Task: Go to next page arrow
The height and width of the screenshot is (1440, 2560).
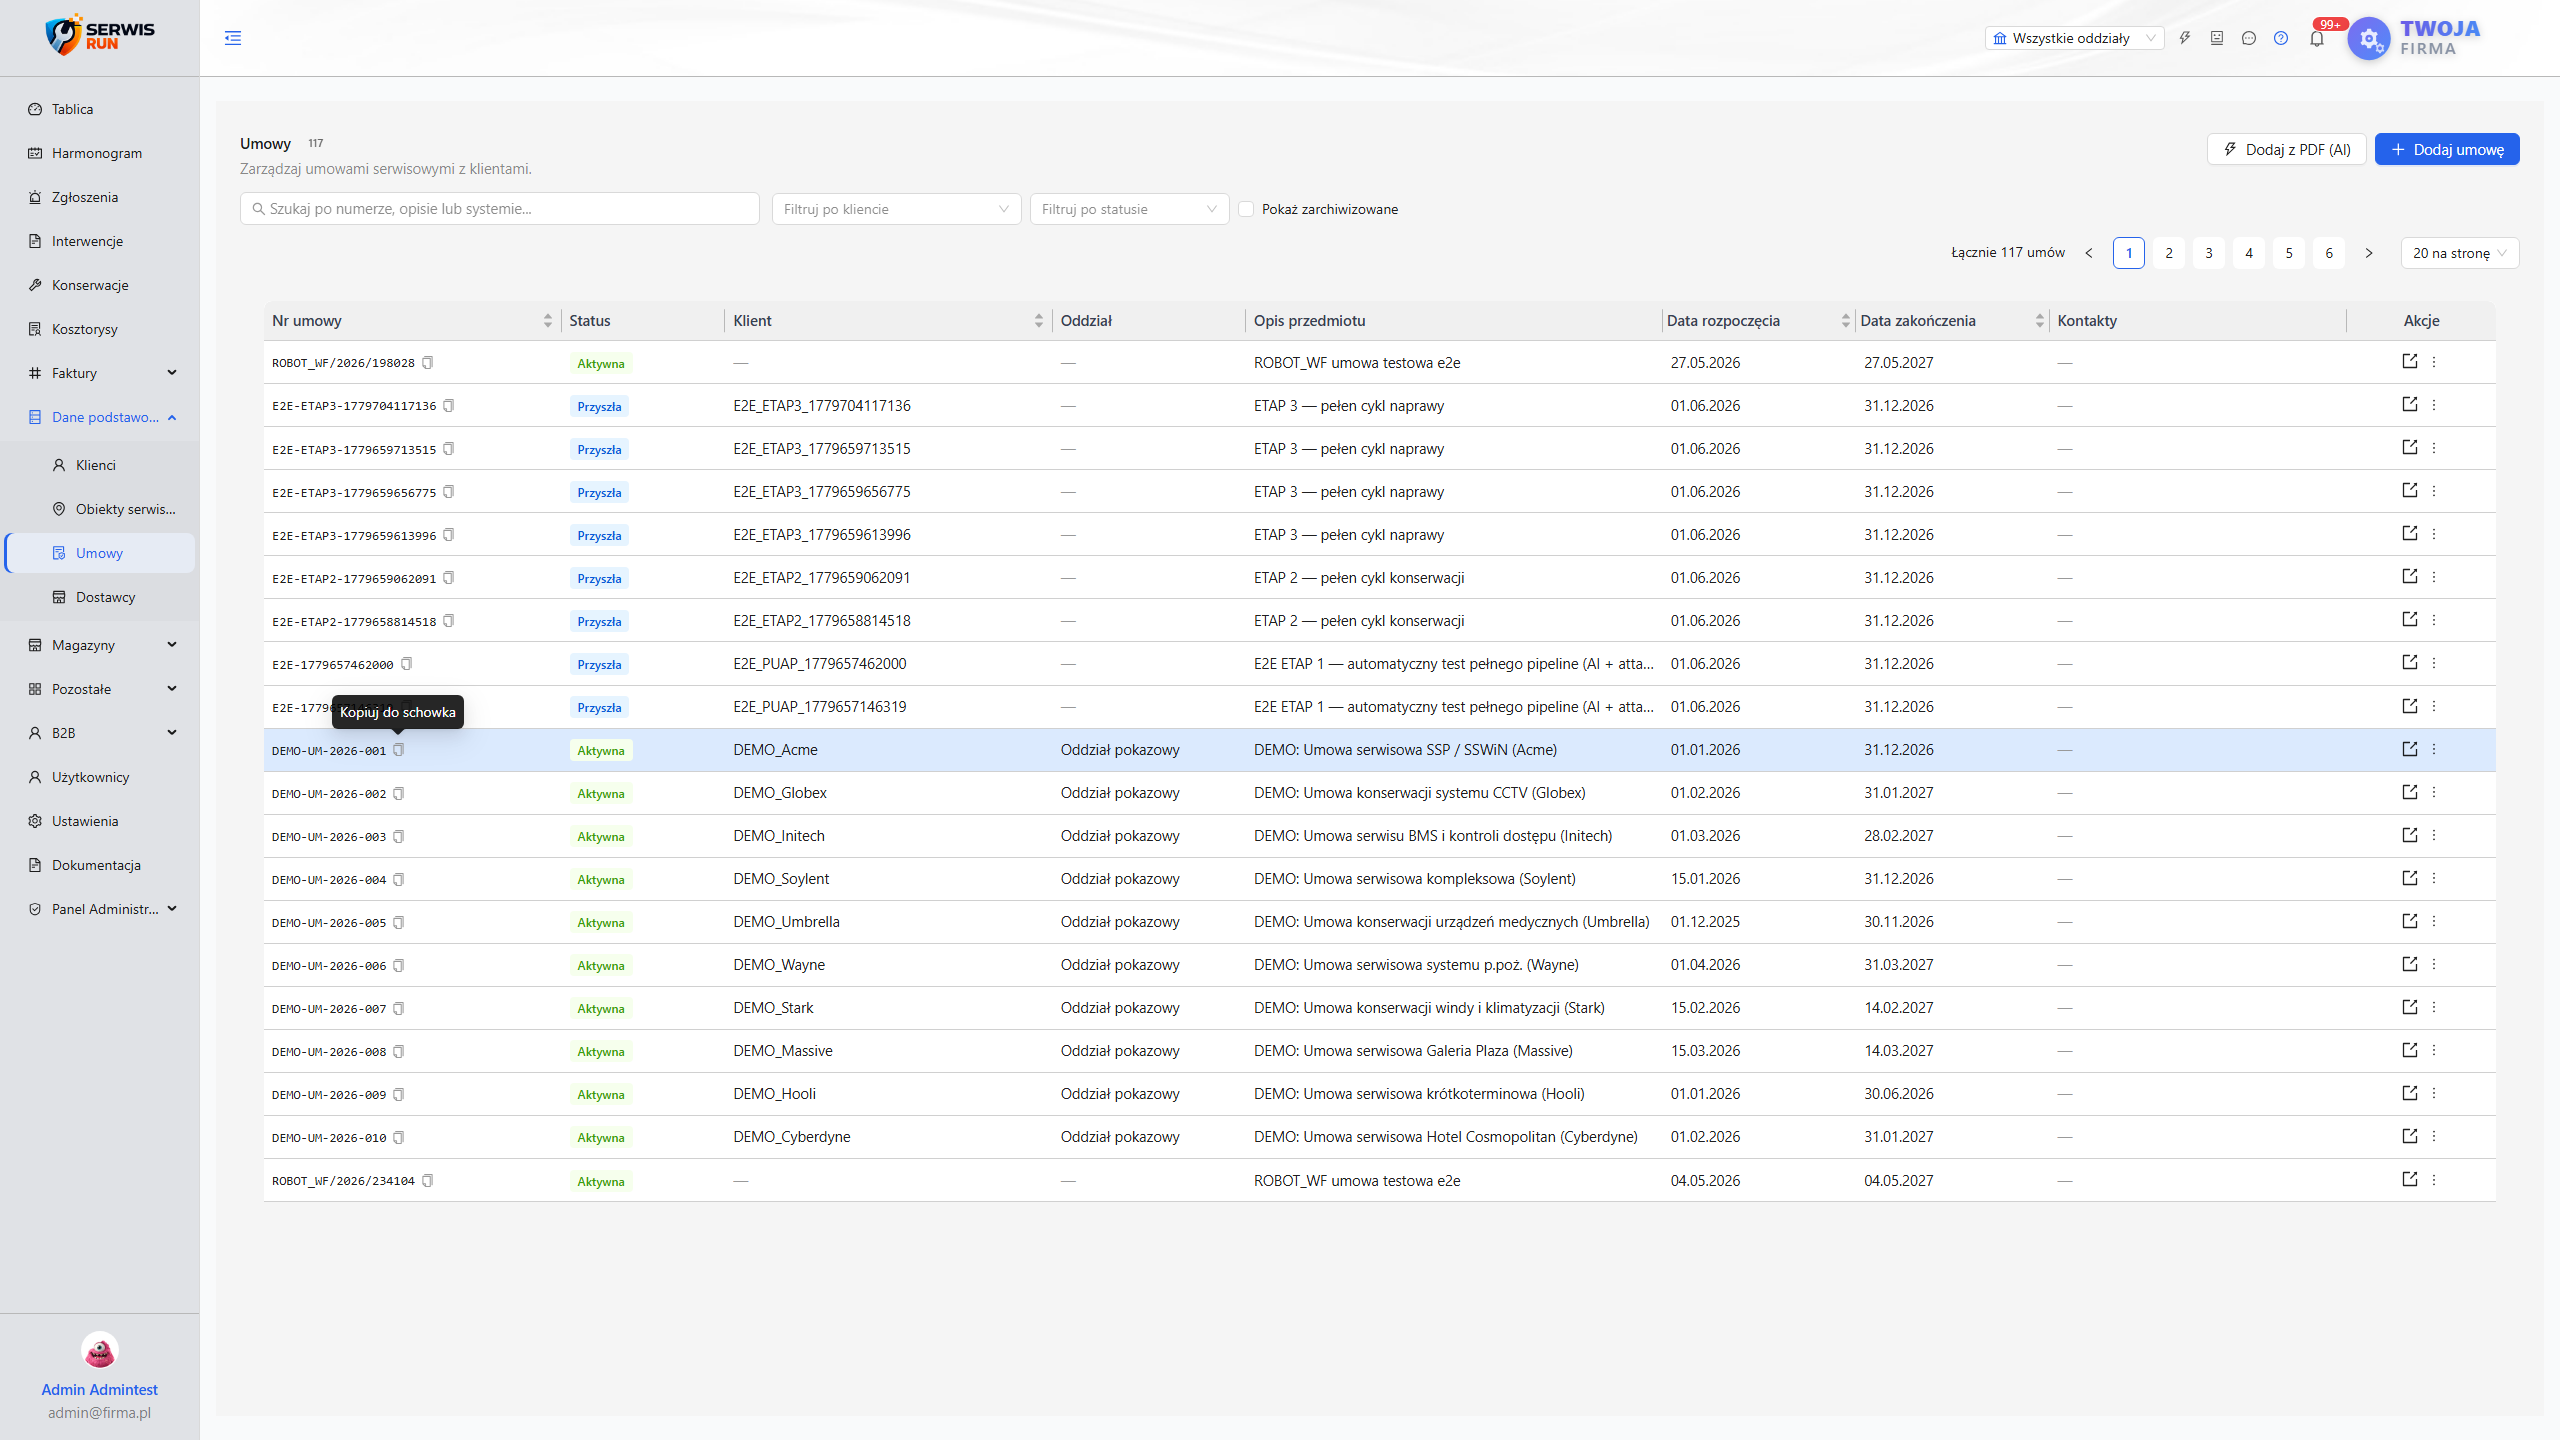Action: pyautogui.click(x=2369, y=253)
